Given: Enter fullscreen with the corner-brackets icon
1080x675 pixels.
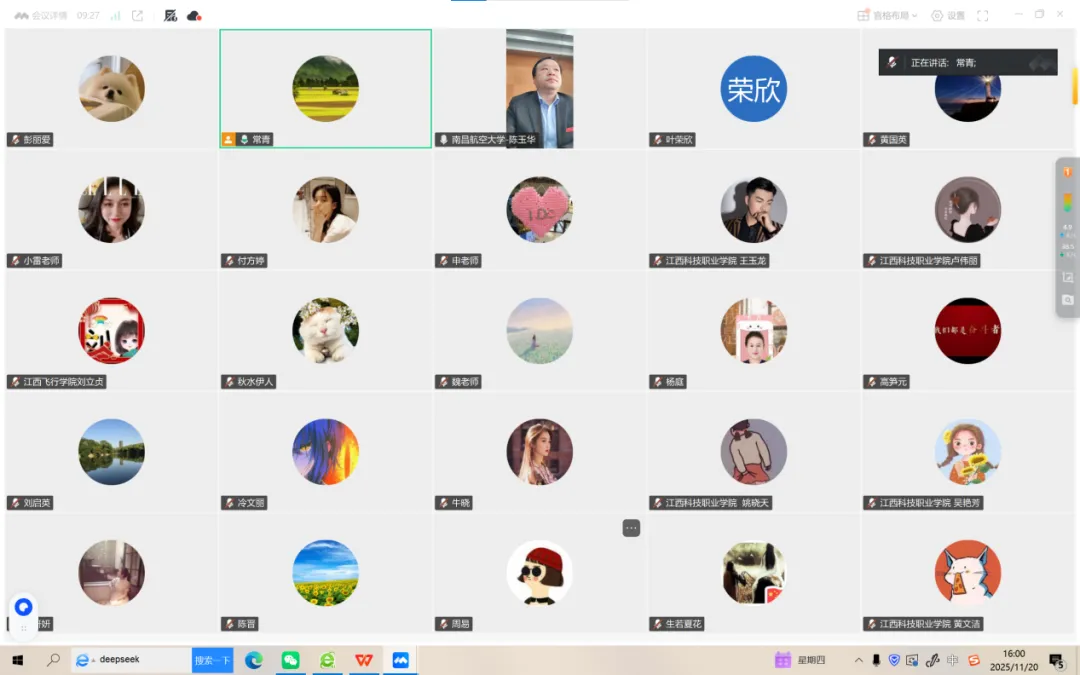Looking at the screenshot, I should pyautogui.click(x=983, y=15).
